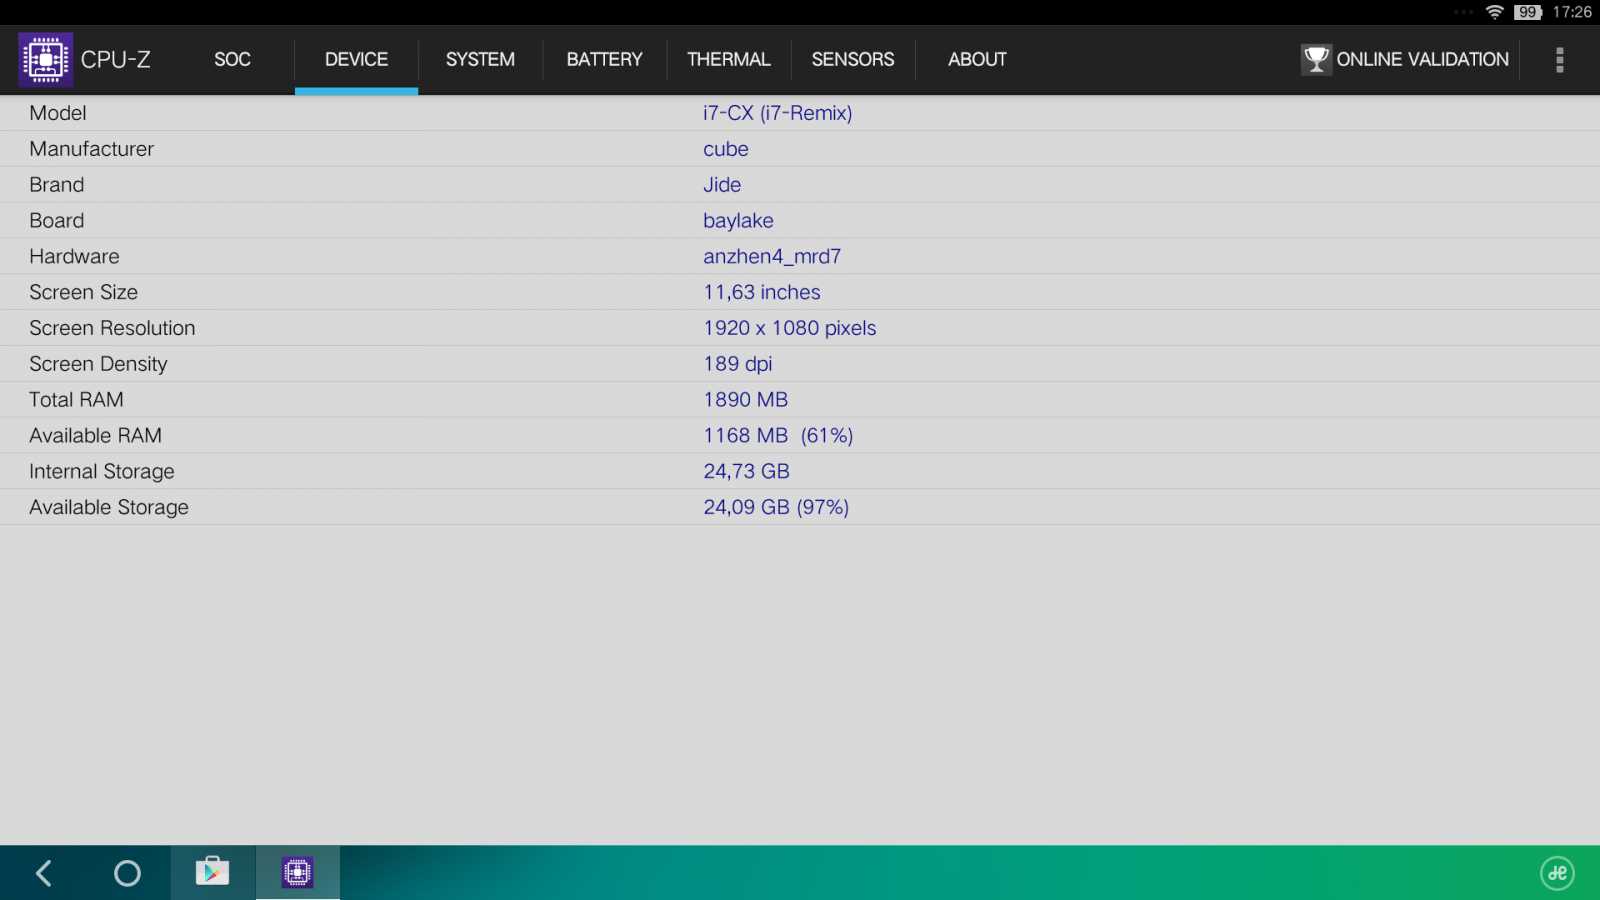
Task: Select the Brand label
Action: pyautogui.click(x=57, y=185)
